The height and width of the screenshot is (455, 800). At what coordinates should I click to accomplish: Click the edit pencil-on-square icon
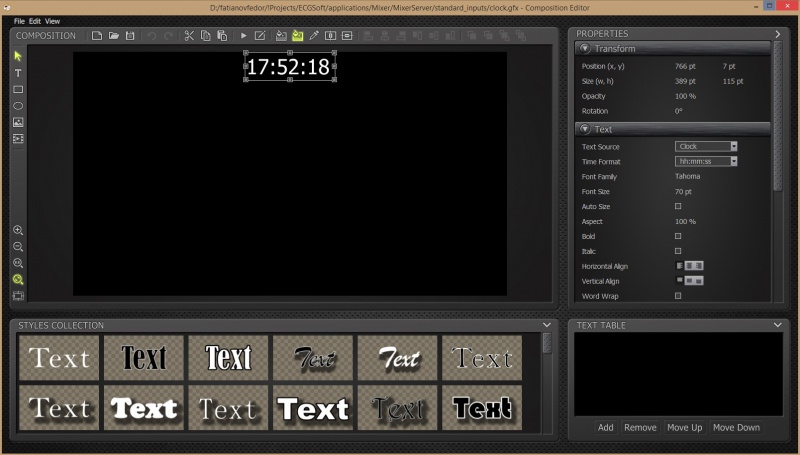click(x=260, y=36)
